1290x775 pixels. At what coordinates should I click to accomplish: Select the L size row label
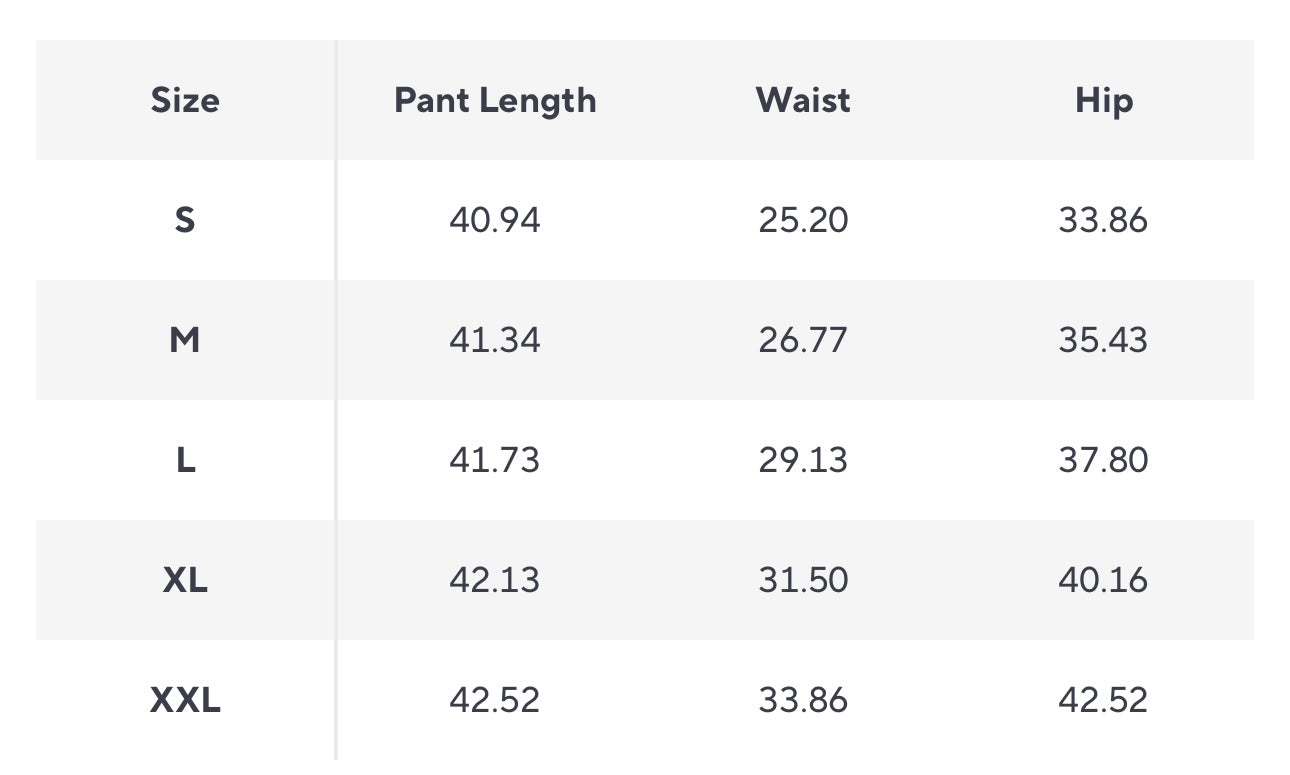pyautogui.click(x=185, y=460)
